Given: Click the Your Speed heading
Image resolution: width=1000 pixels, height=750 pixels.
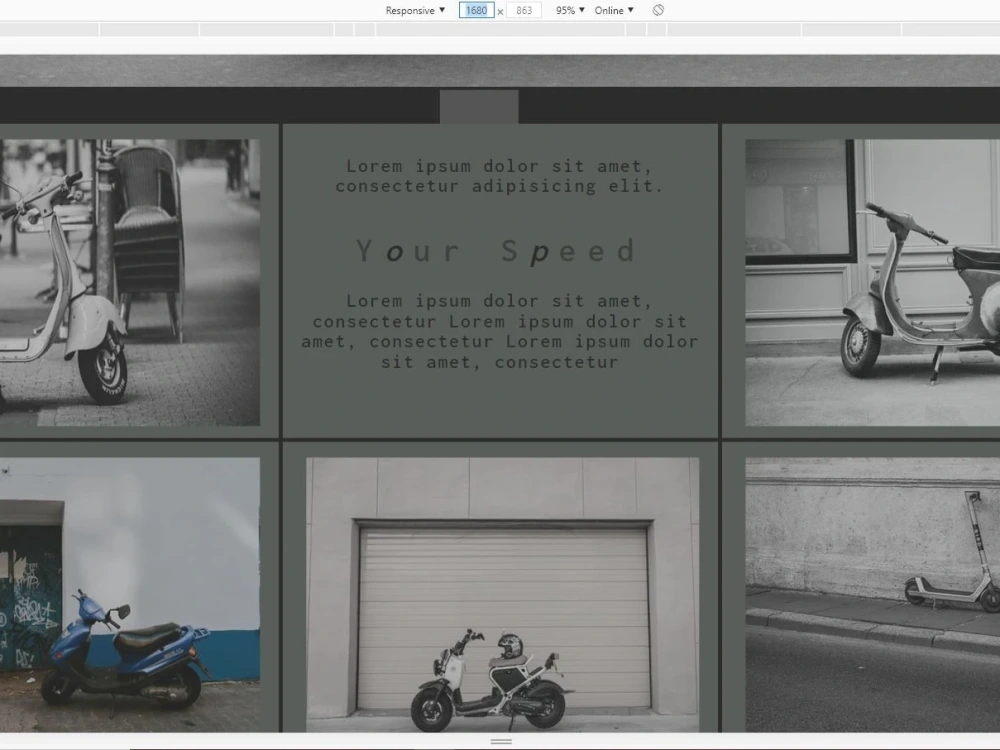Looking at the screenshot, I should (x=497, y=251).
